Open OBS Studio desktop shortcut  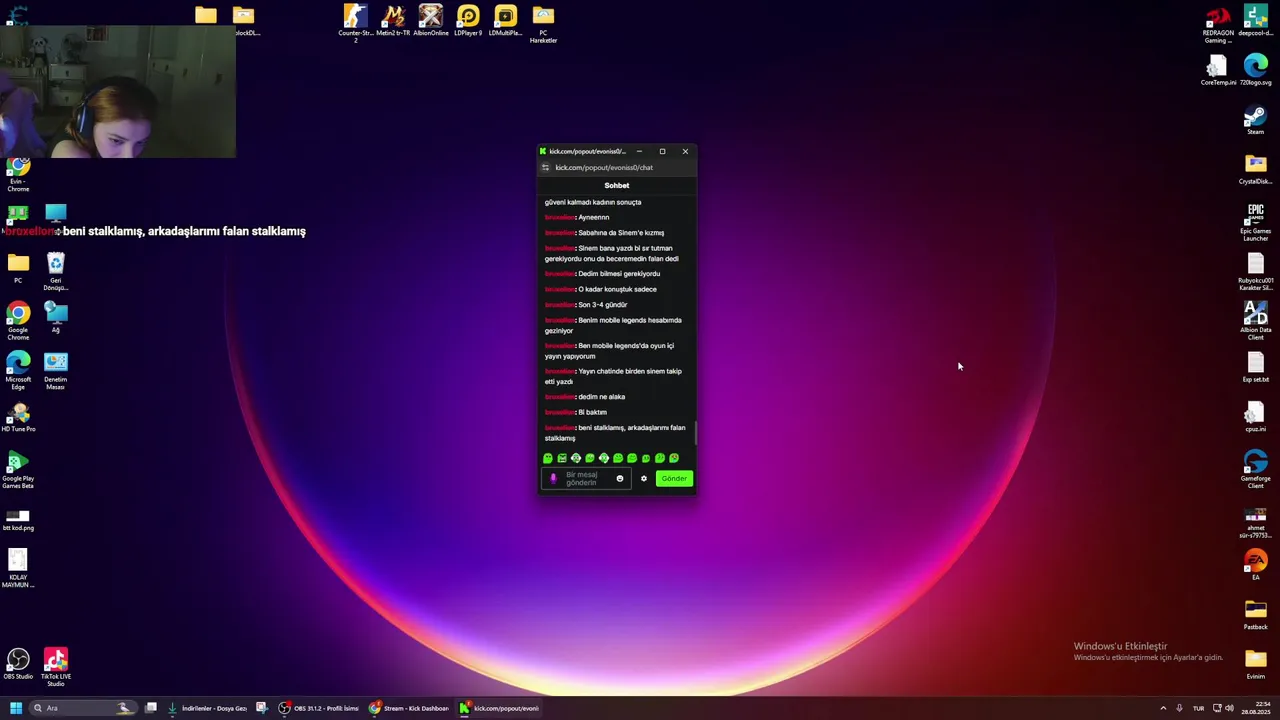pyautogui.click(x=18, y=664)
